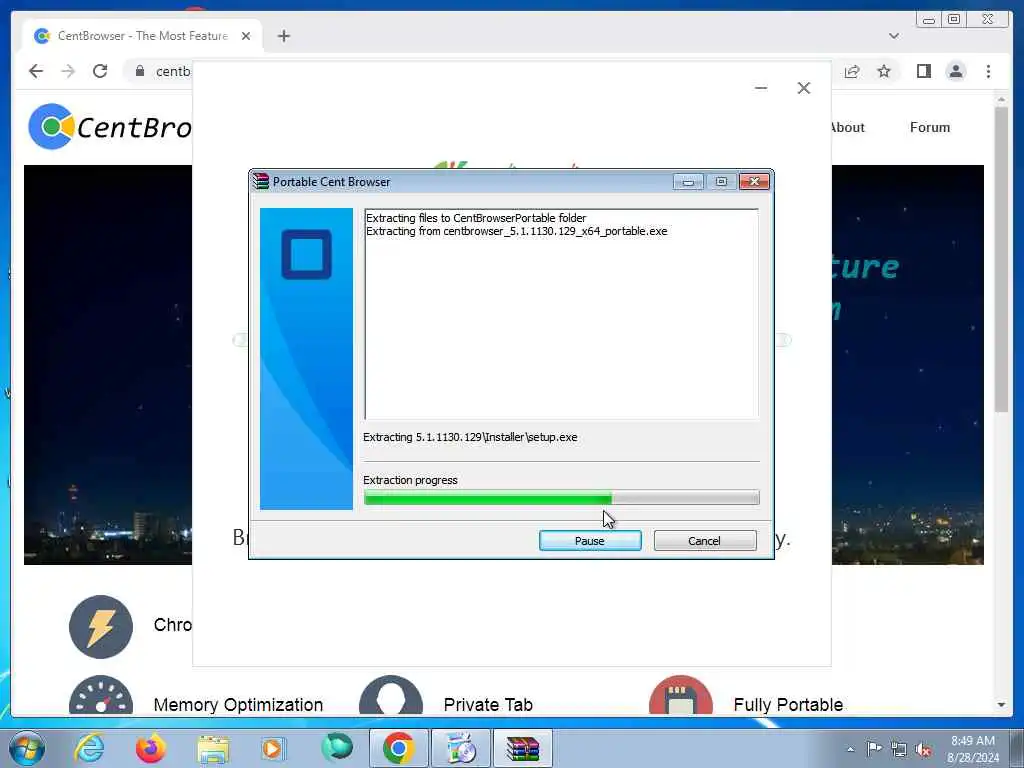Click the Private Tab icon
1024x768 pixels.
pos(391,696)
